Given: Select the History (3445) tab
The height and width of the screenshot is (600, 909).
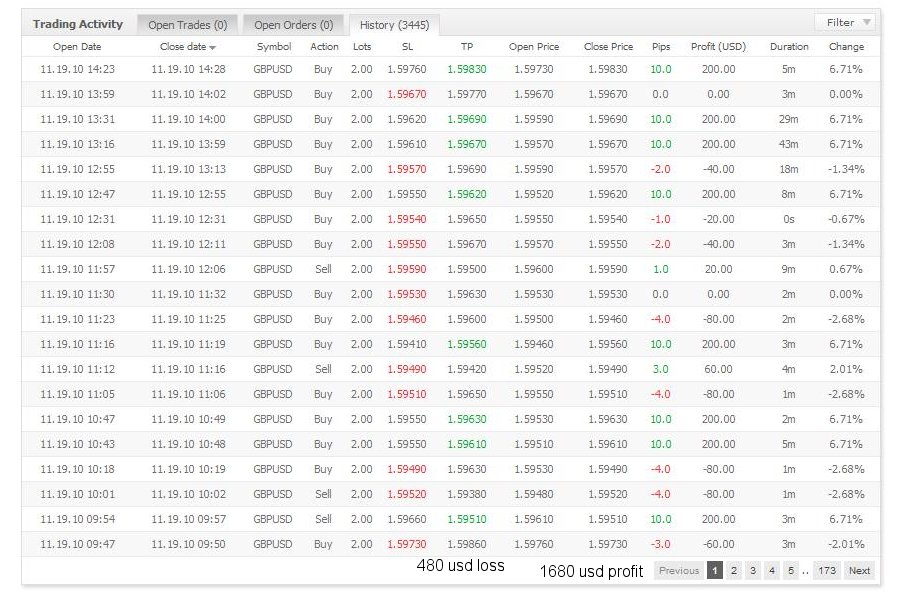Looking at the screenshot, I should (394, 25).
